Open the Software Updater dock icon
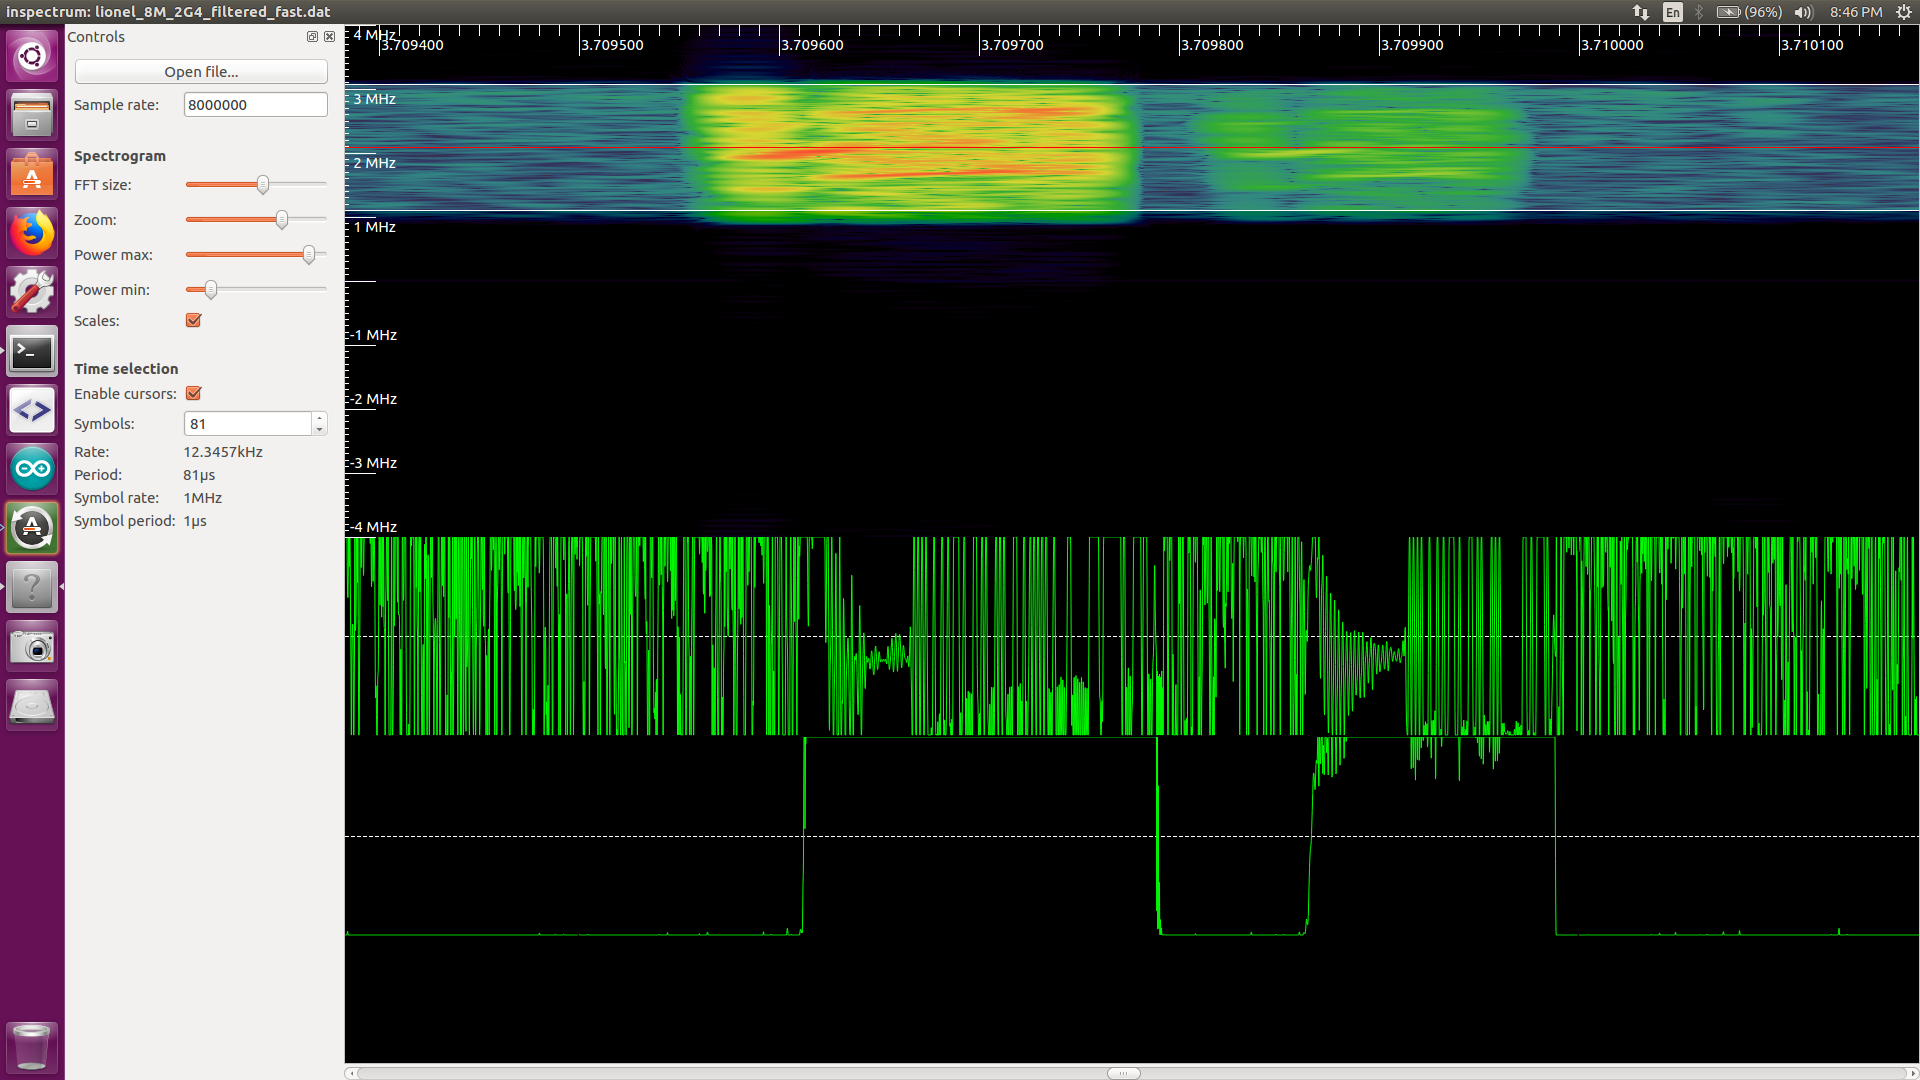 (x=32, y=528)
